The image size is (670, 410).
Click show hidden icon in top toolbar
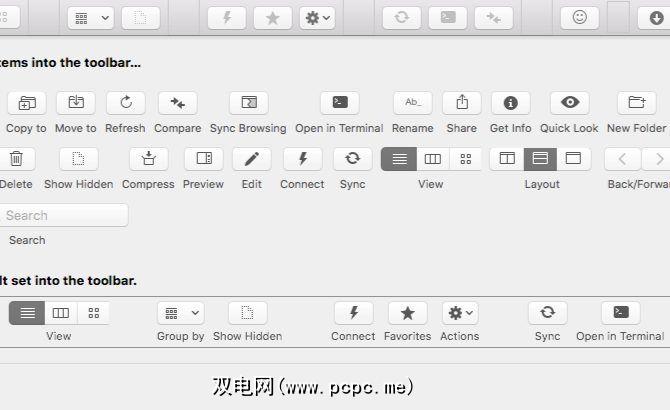click(x=141, y=18)
